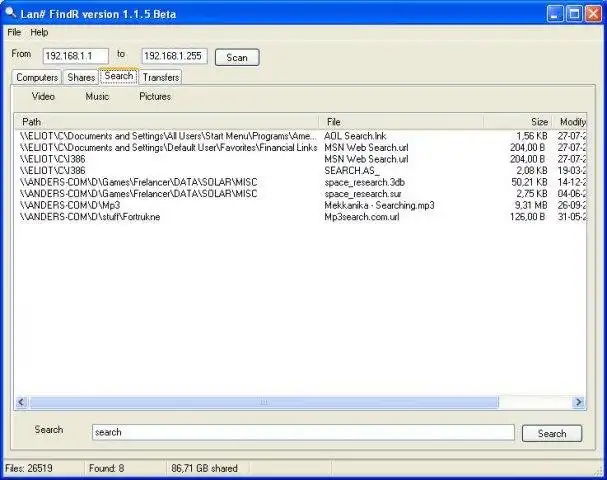
Task: Focus the 'to' IP field 192.168.1.255
Action: (x=174, y=56)
